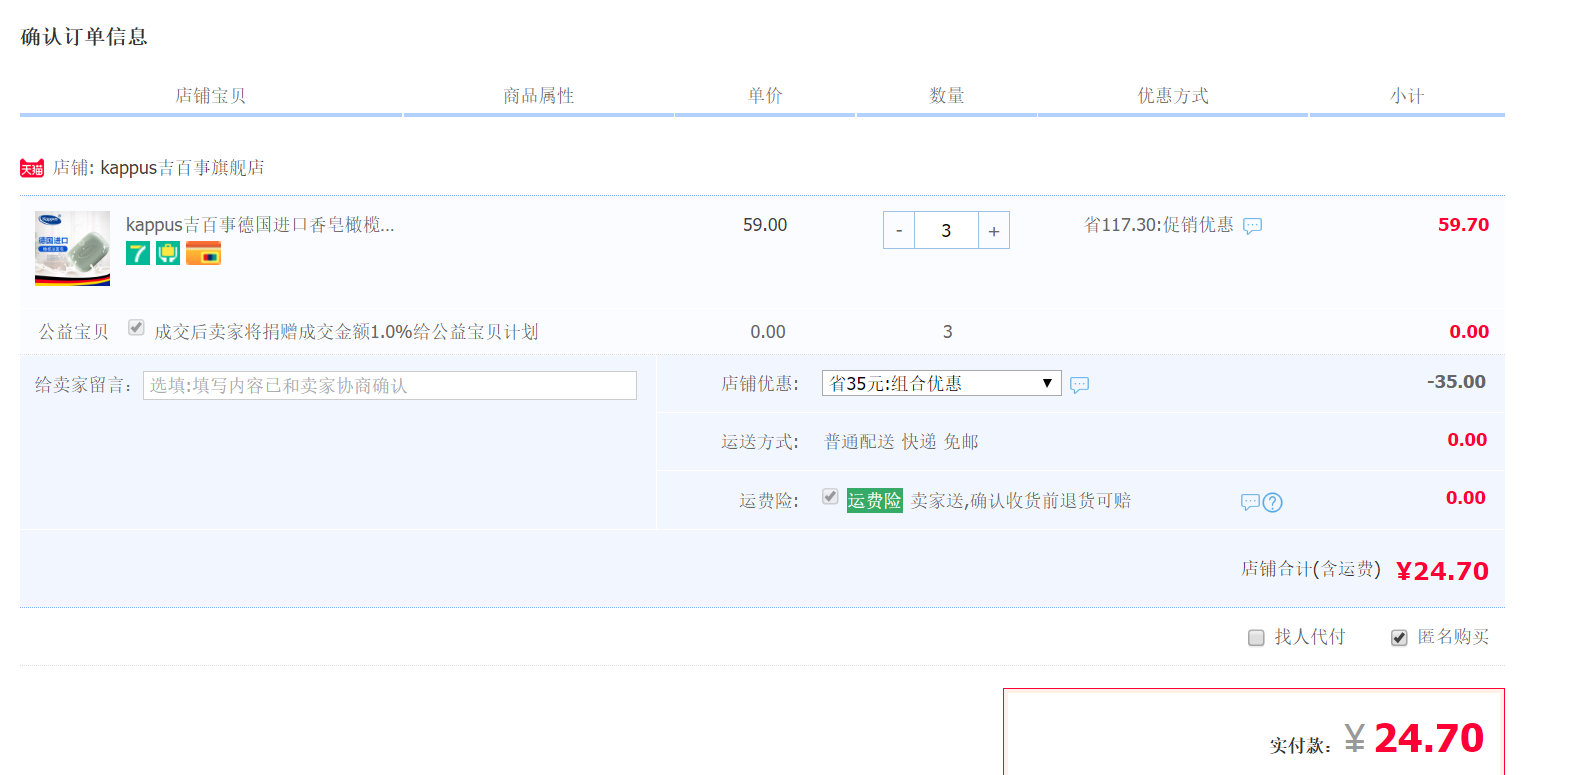The height and width of the screenshot is (775, 1581).
Task: Toggle the 运费险 shipping insurance checkbox
Action: click(x=830, y=496)
